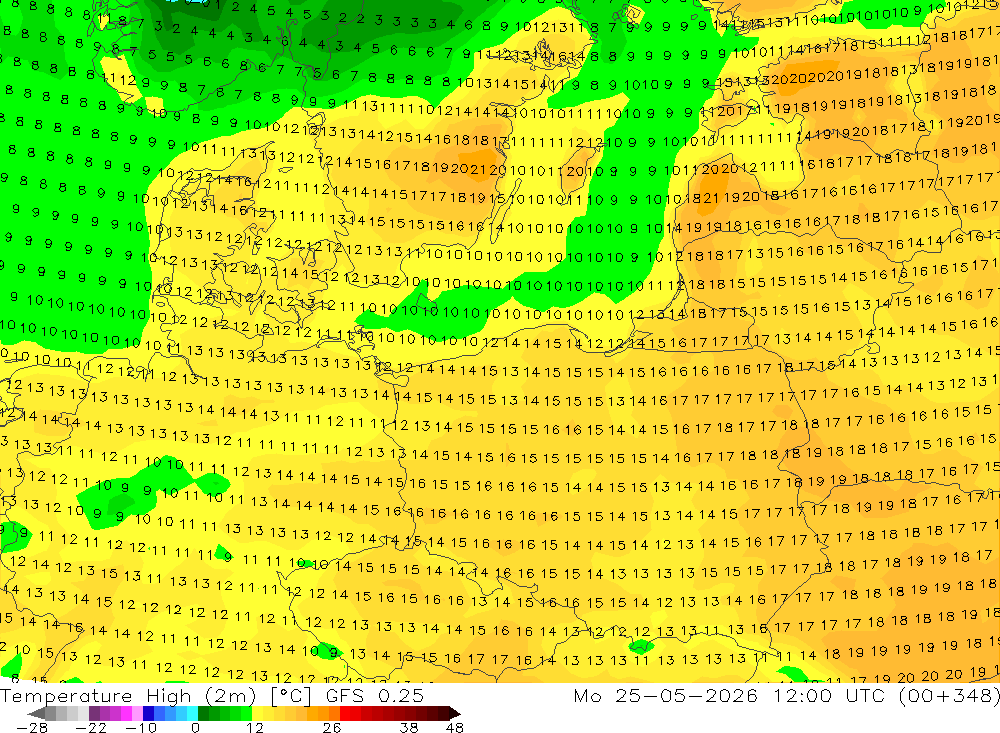Click the '26' legend scale label
This screenshot has height=733, width=1000.
pos(332,727)
